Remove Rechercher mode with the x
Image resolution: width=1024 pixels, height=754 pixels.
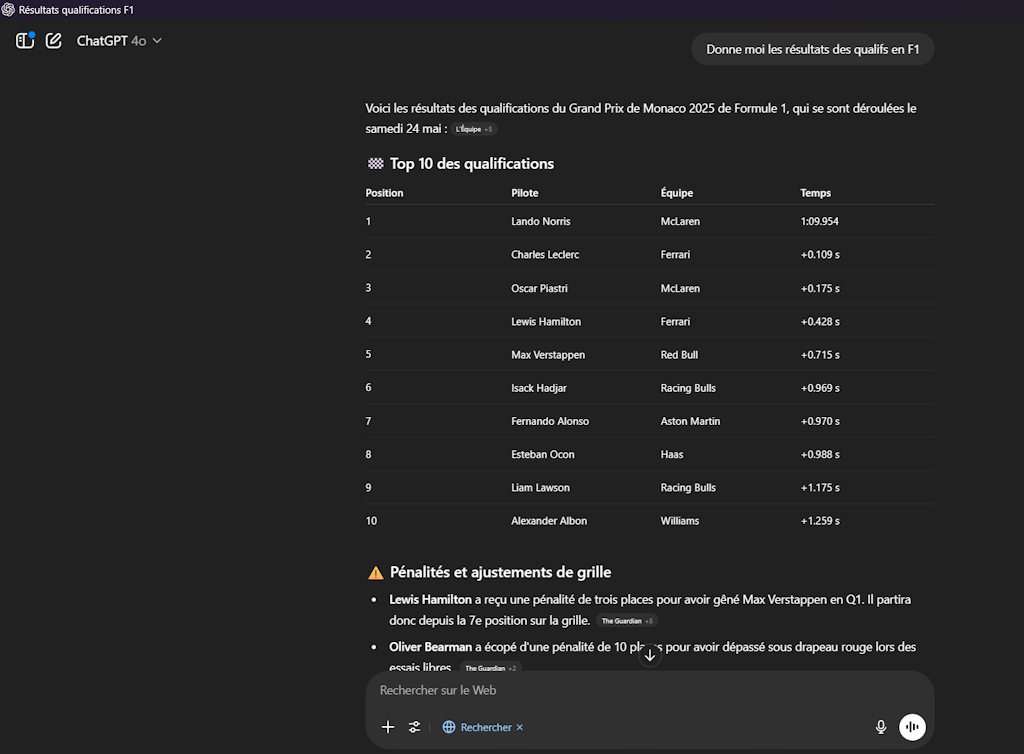click(520, 727)
